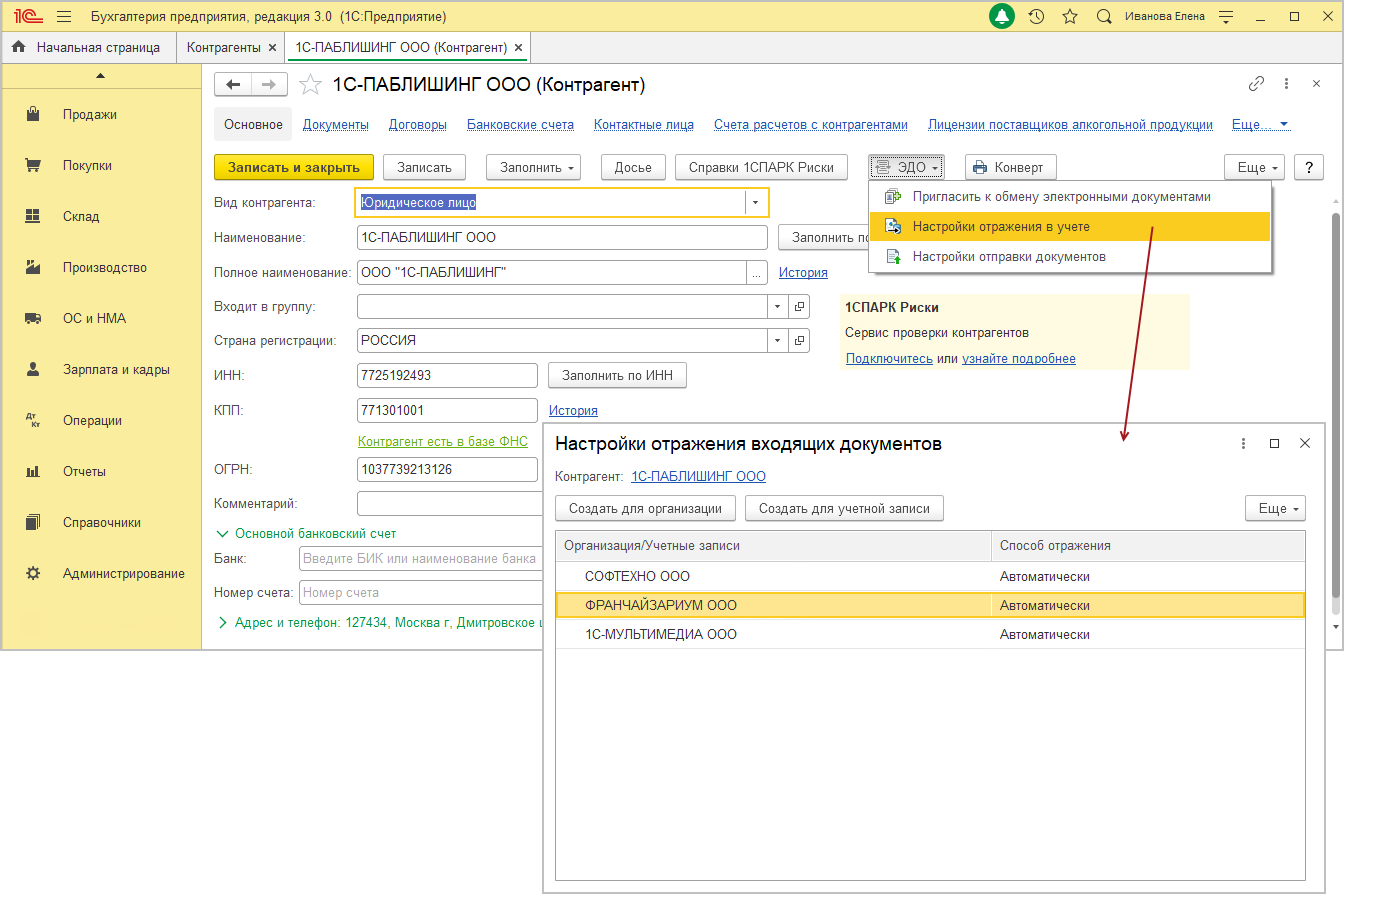The width and height of the screenshot is (1393, 900).
Task: Click Создать для организации button
Action: [x=645, y=508]
